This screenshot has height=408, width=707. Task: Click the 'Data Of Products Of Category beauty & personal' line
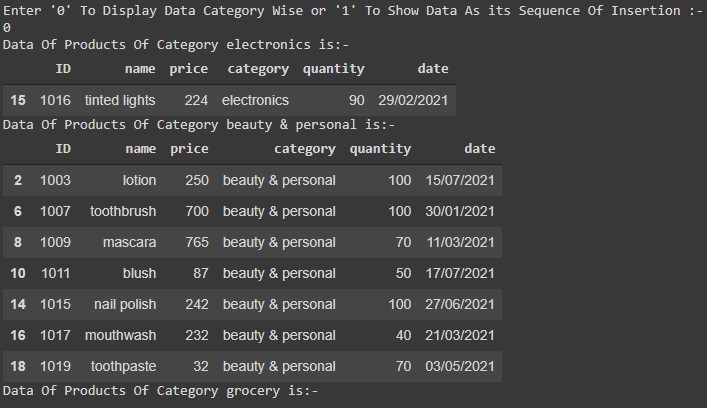pos(198,124)
